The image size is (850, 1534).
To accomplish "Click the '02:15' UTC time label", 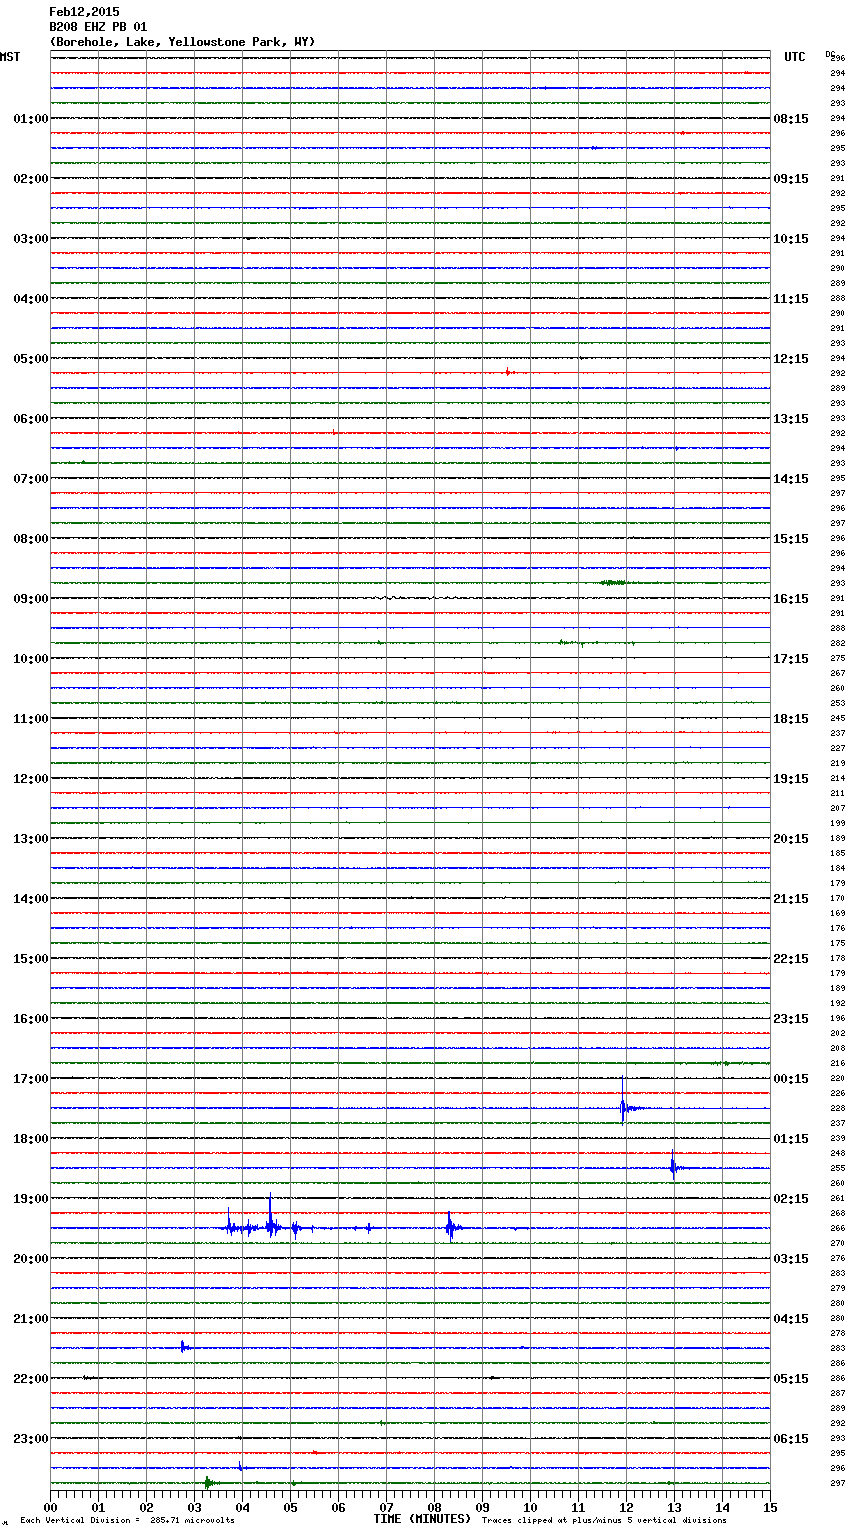I will (791, 1199).
